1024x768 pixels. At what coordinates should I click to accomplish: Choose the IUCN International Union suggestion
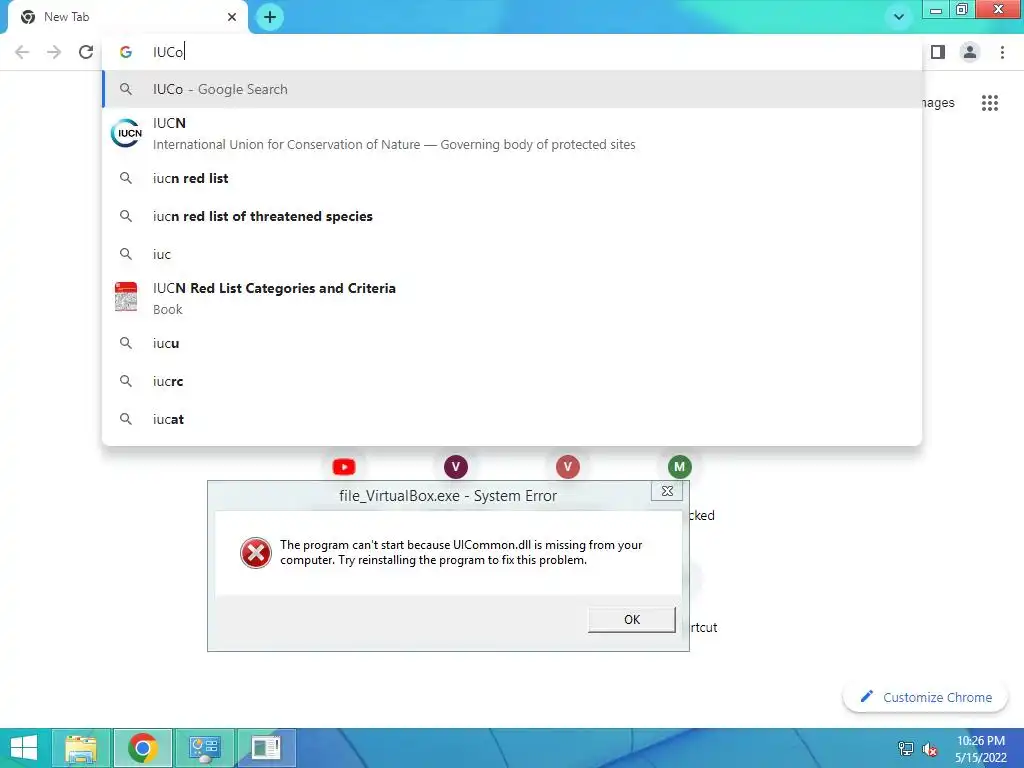click(512, 133)
